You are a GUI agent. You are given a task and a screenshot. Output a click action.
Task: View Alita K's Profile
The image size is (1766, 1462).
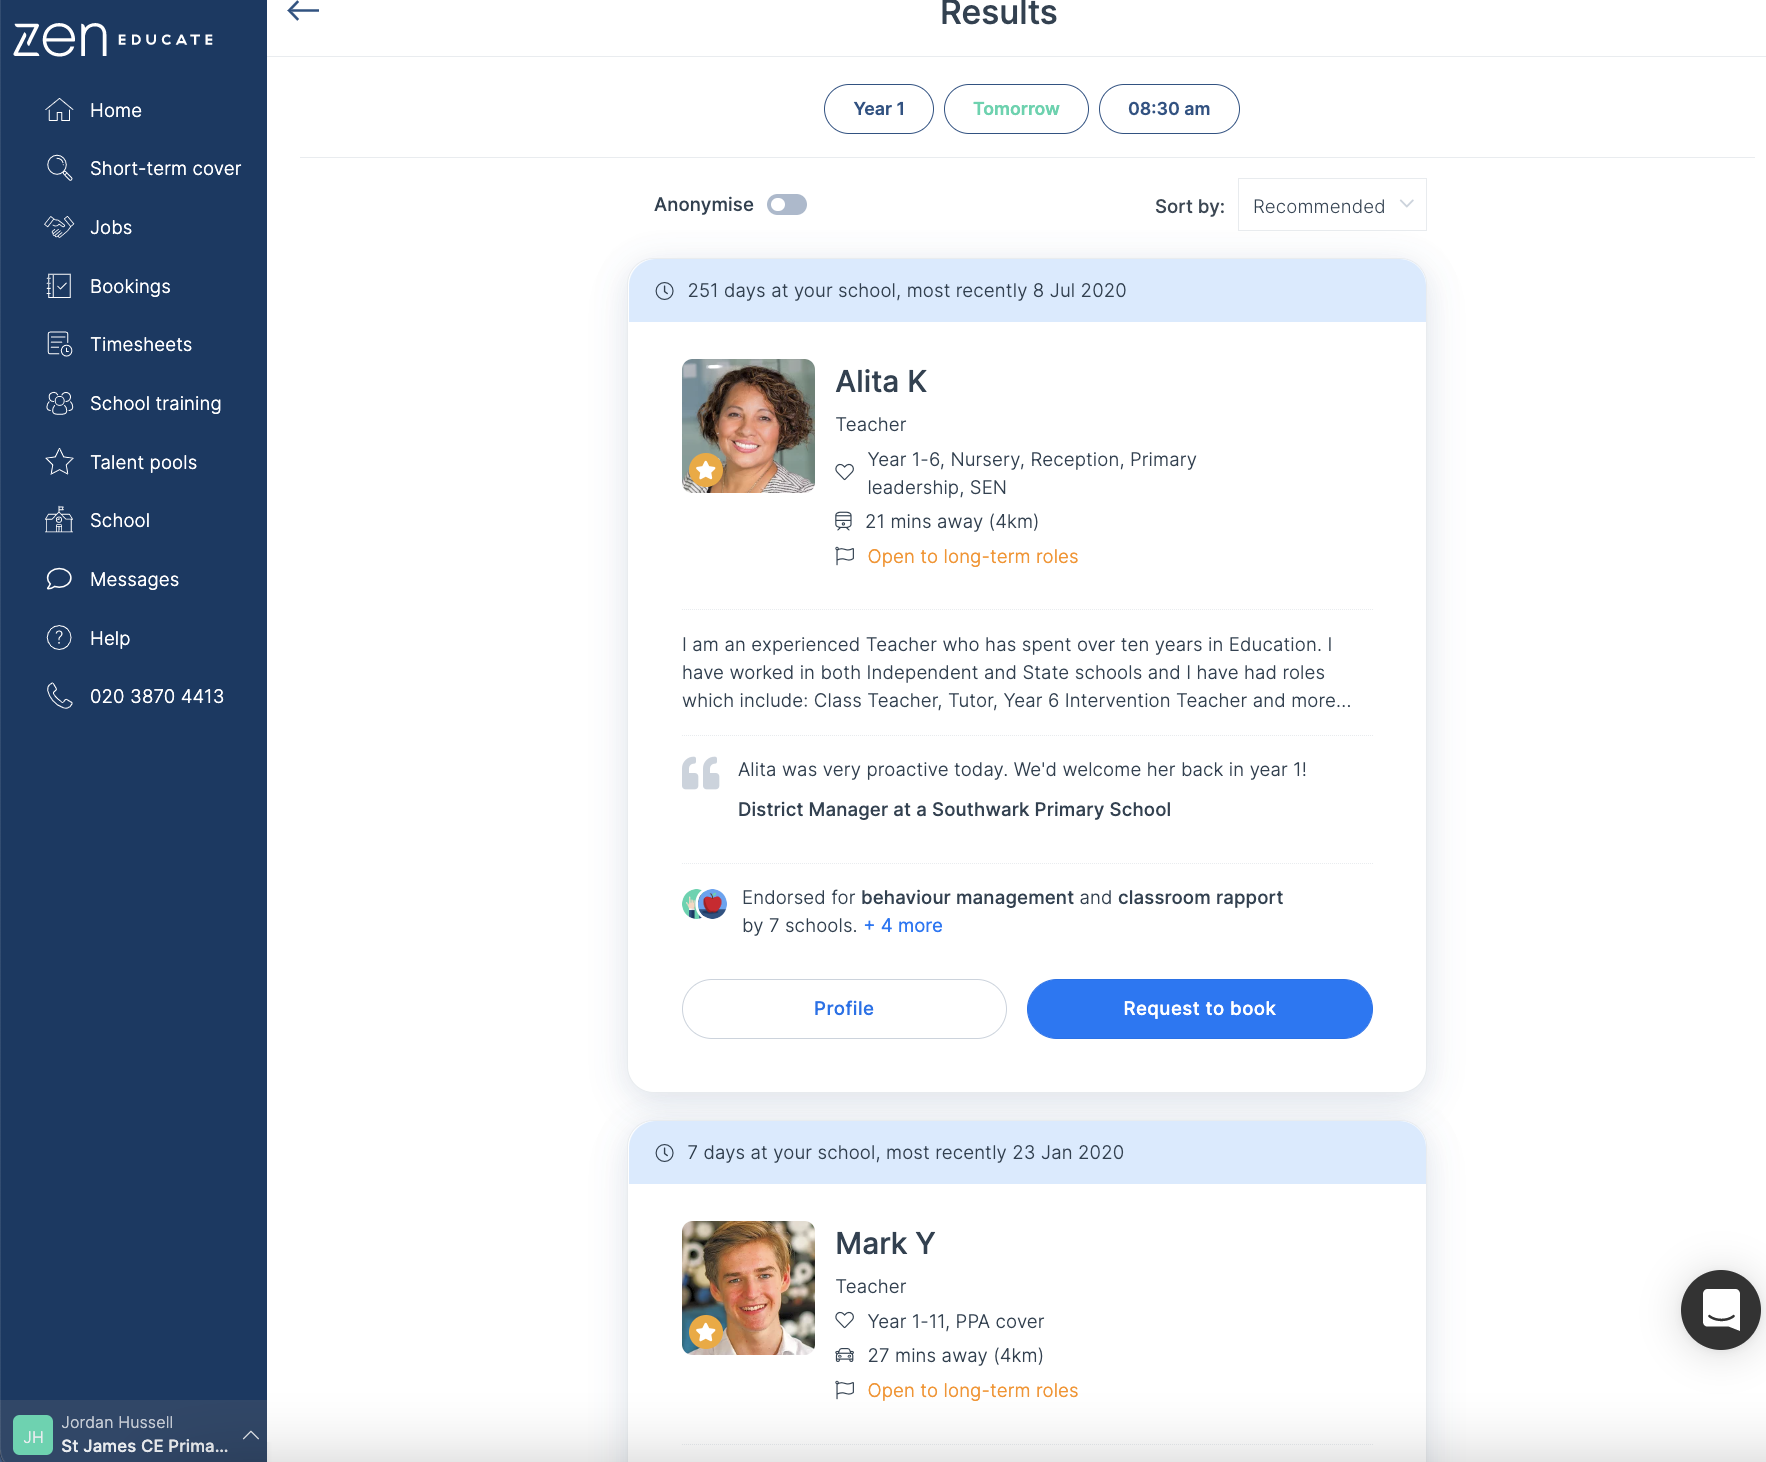[x=843, y=1008]
